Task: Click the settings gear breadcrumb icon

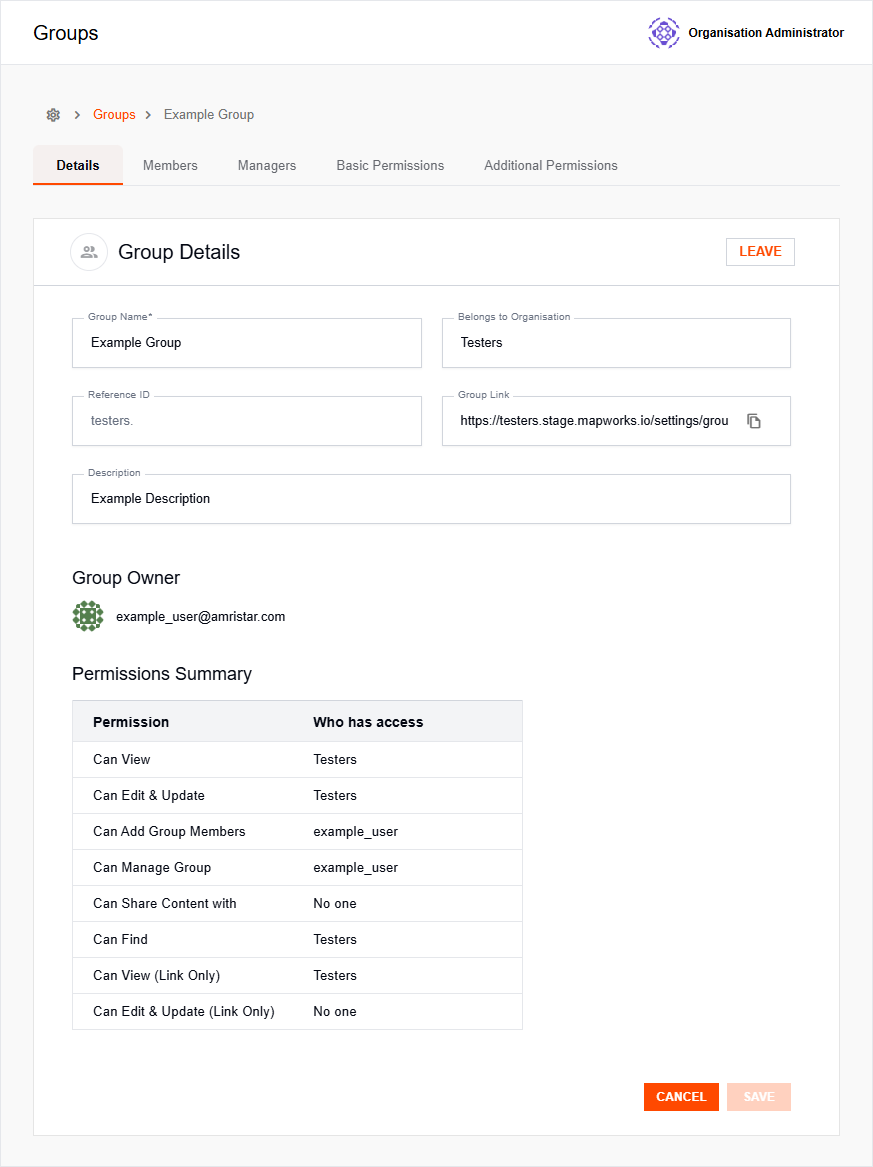Action: (x=53, y=115)
